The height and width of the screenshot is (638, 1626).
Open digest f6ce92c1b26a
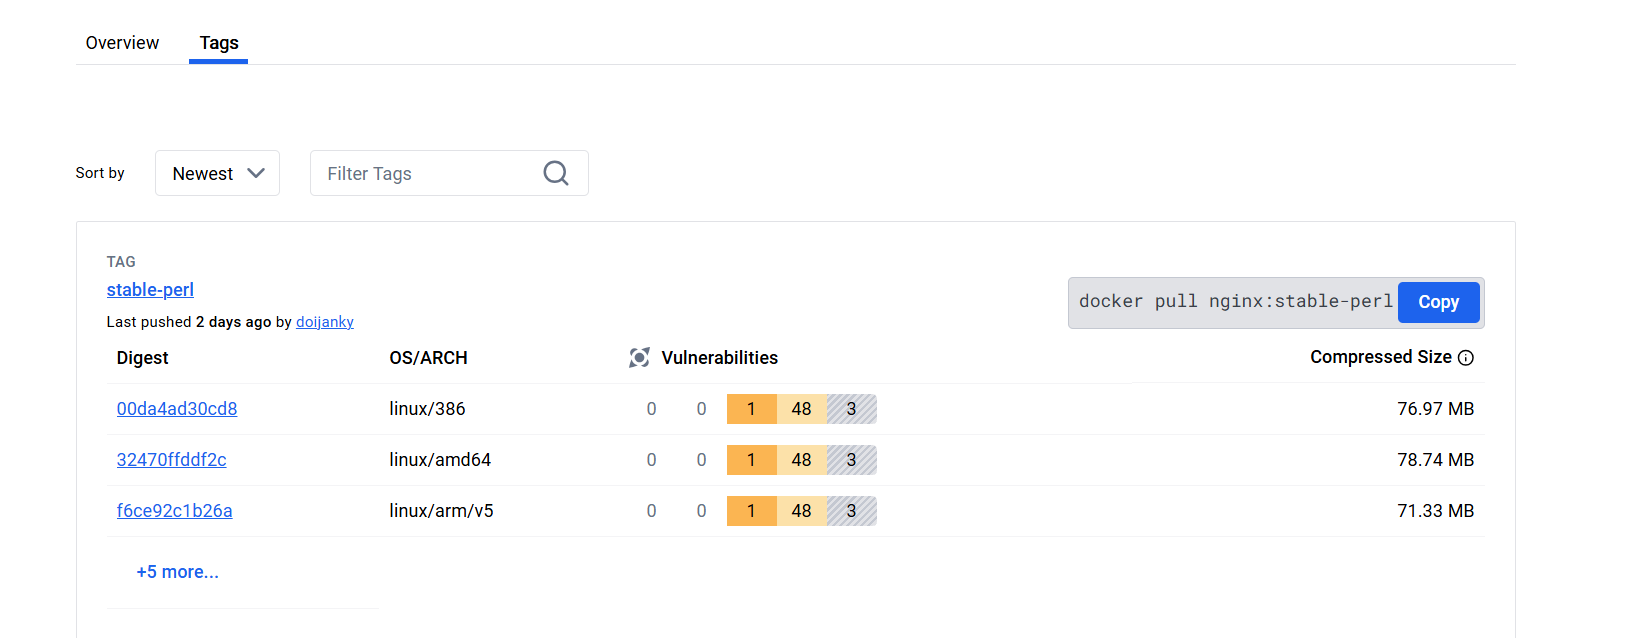[x=175, y=511]
